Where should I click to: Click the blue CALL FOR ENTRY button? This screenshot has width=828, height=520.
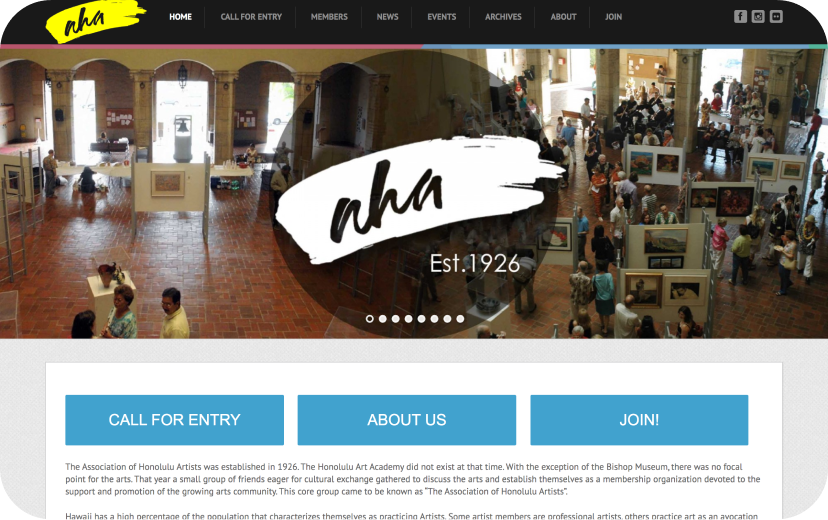pyautogui.click(x=175, y=420)
